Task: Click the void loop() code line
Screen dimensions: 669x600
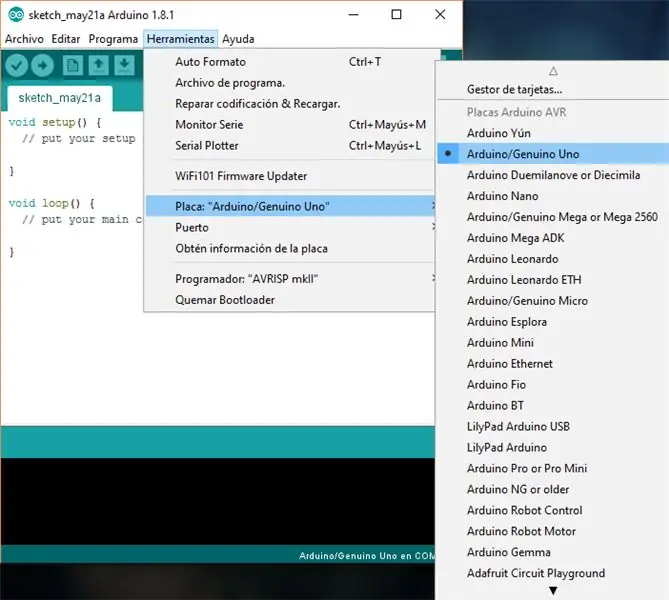Action: tap(52, 203)
